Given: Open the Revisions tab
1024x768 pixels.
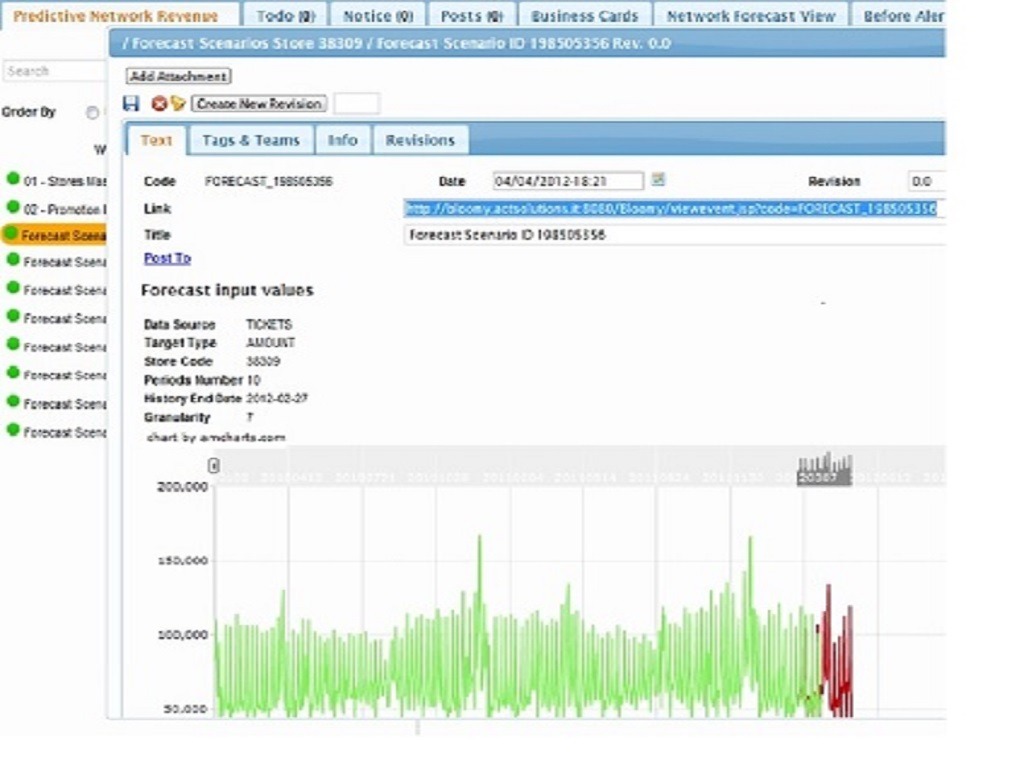Looking at the screenshot, I should 420,140.
